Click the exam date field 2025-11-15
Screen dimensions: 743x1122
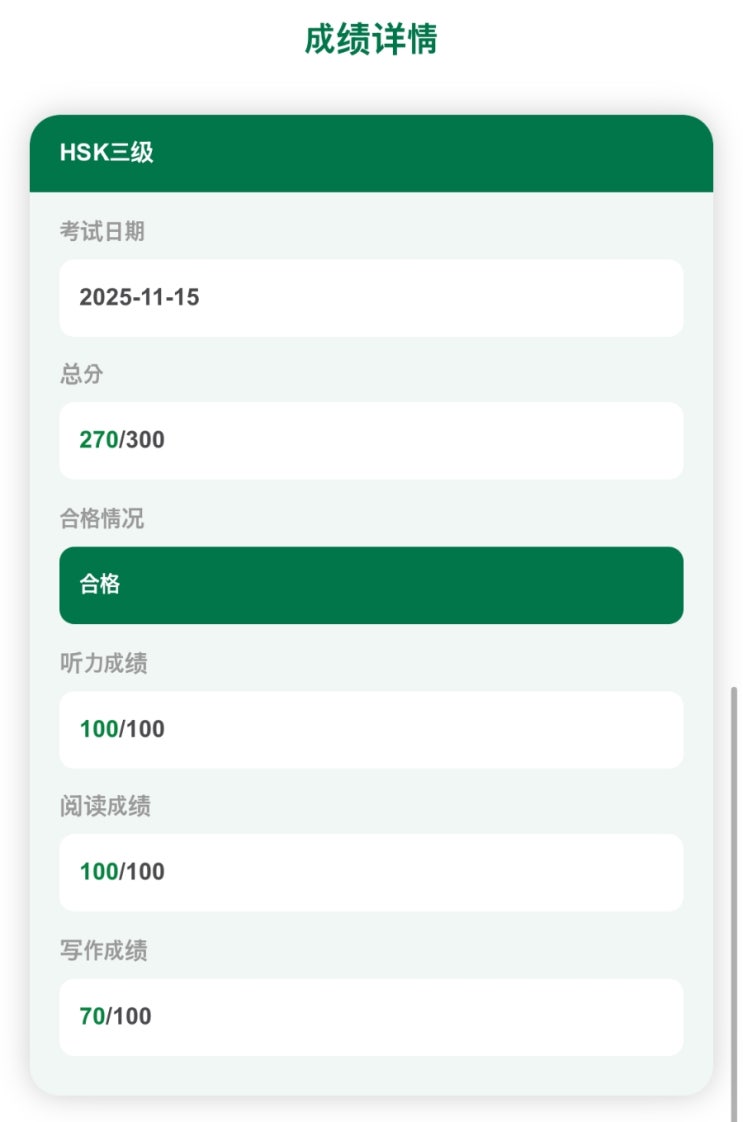[x=140, y=298]
